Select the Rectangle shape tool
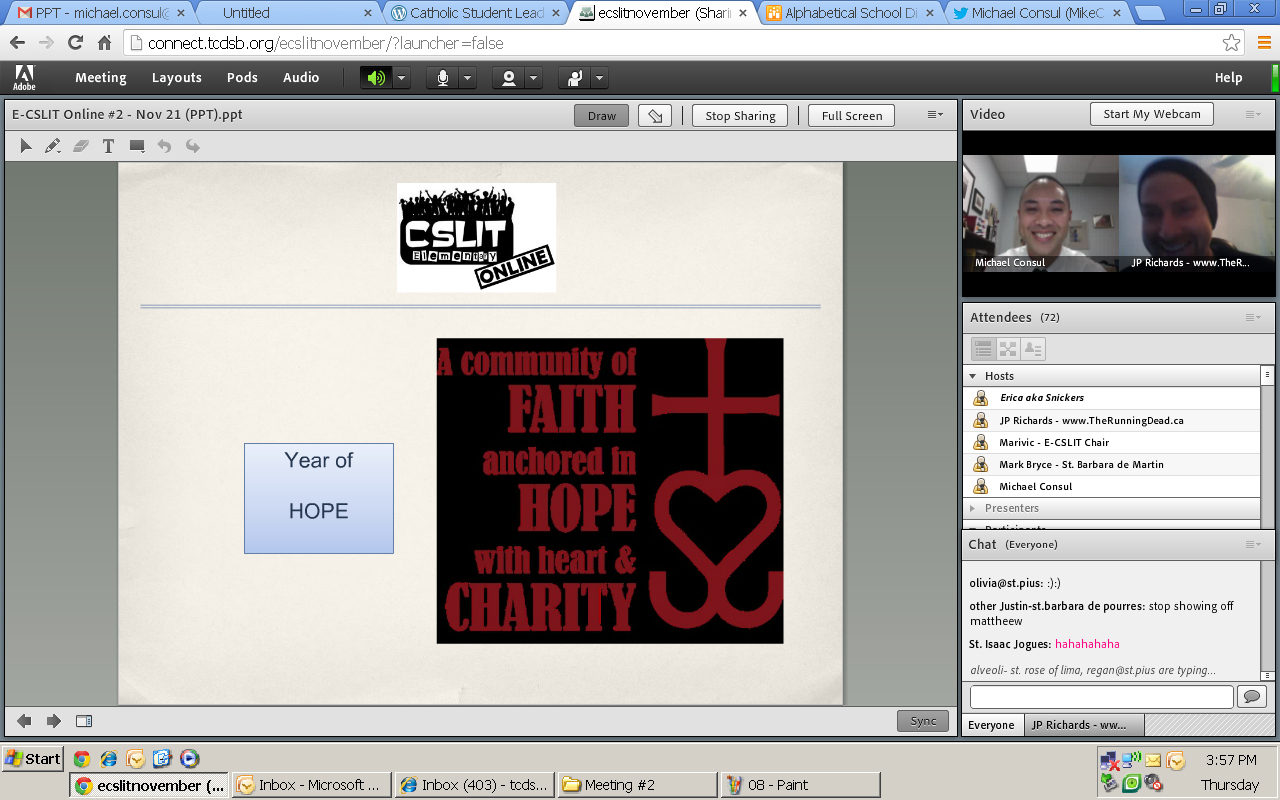This screenshot has width=1280, height=800. 137,146
